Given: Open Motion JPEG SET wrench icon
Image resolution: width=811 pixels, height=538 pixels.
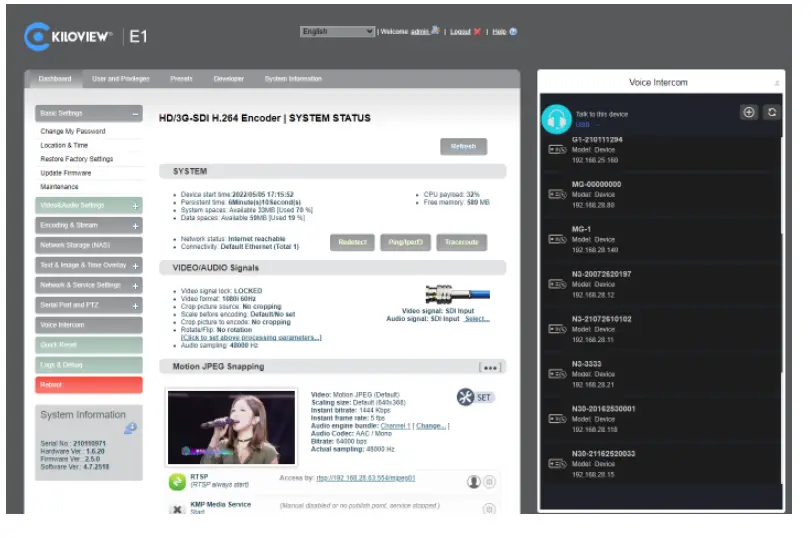Looking at the screenshot, I should click(x=465, y=397).
